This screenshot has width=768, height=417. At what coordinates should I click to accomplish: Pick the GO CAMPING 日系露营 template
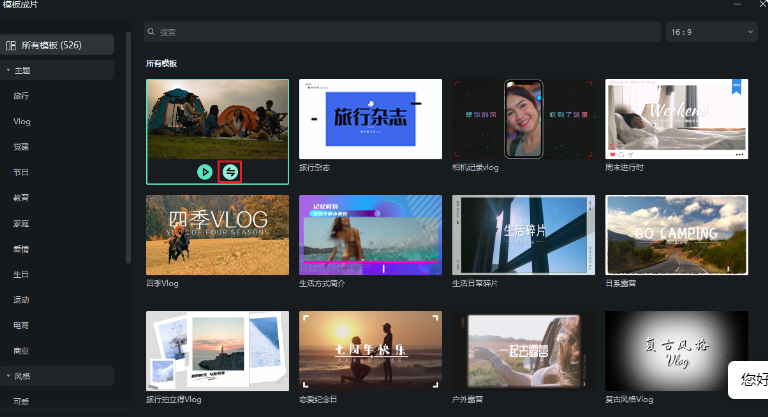click(676, 235)
